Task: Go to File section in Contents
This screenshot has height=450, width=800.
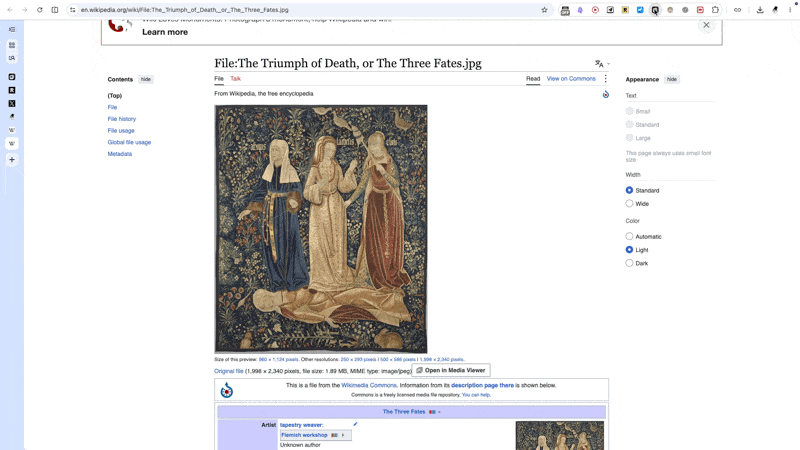Action: click(112, 108)
